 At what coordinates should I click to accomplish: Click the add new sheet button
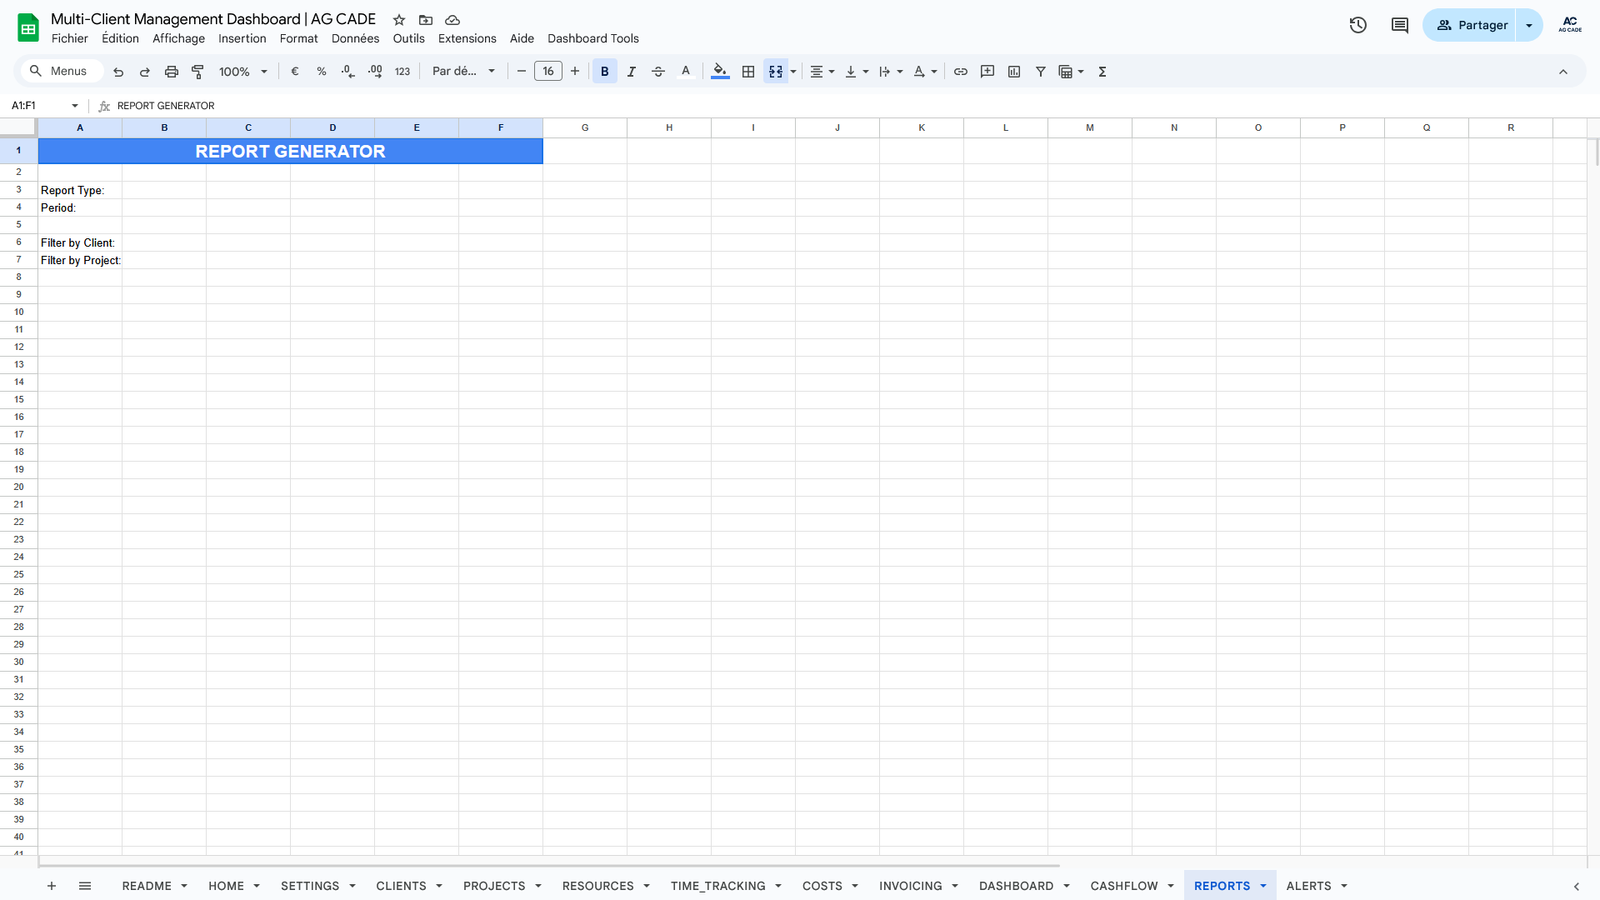(51, 886)
